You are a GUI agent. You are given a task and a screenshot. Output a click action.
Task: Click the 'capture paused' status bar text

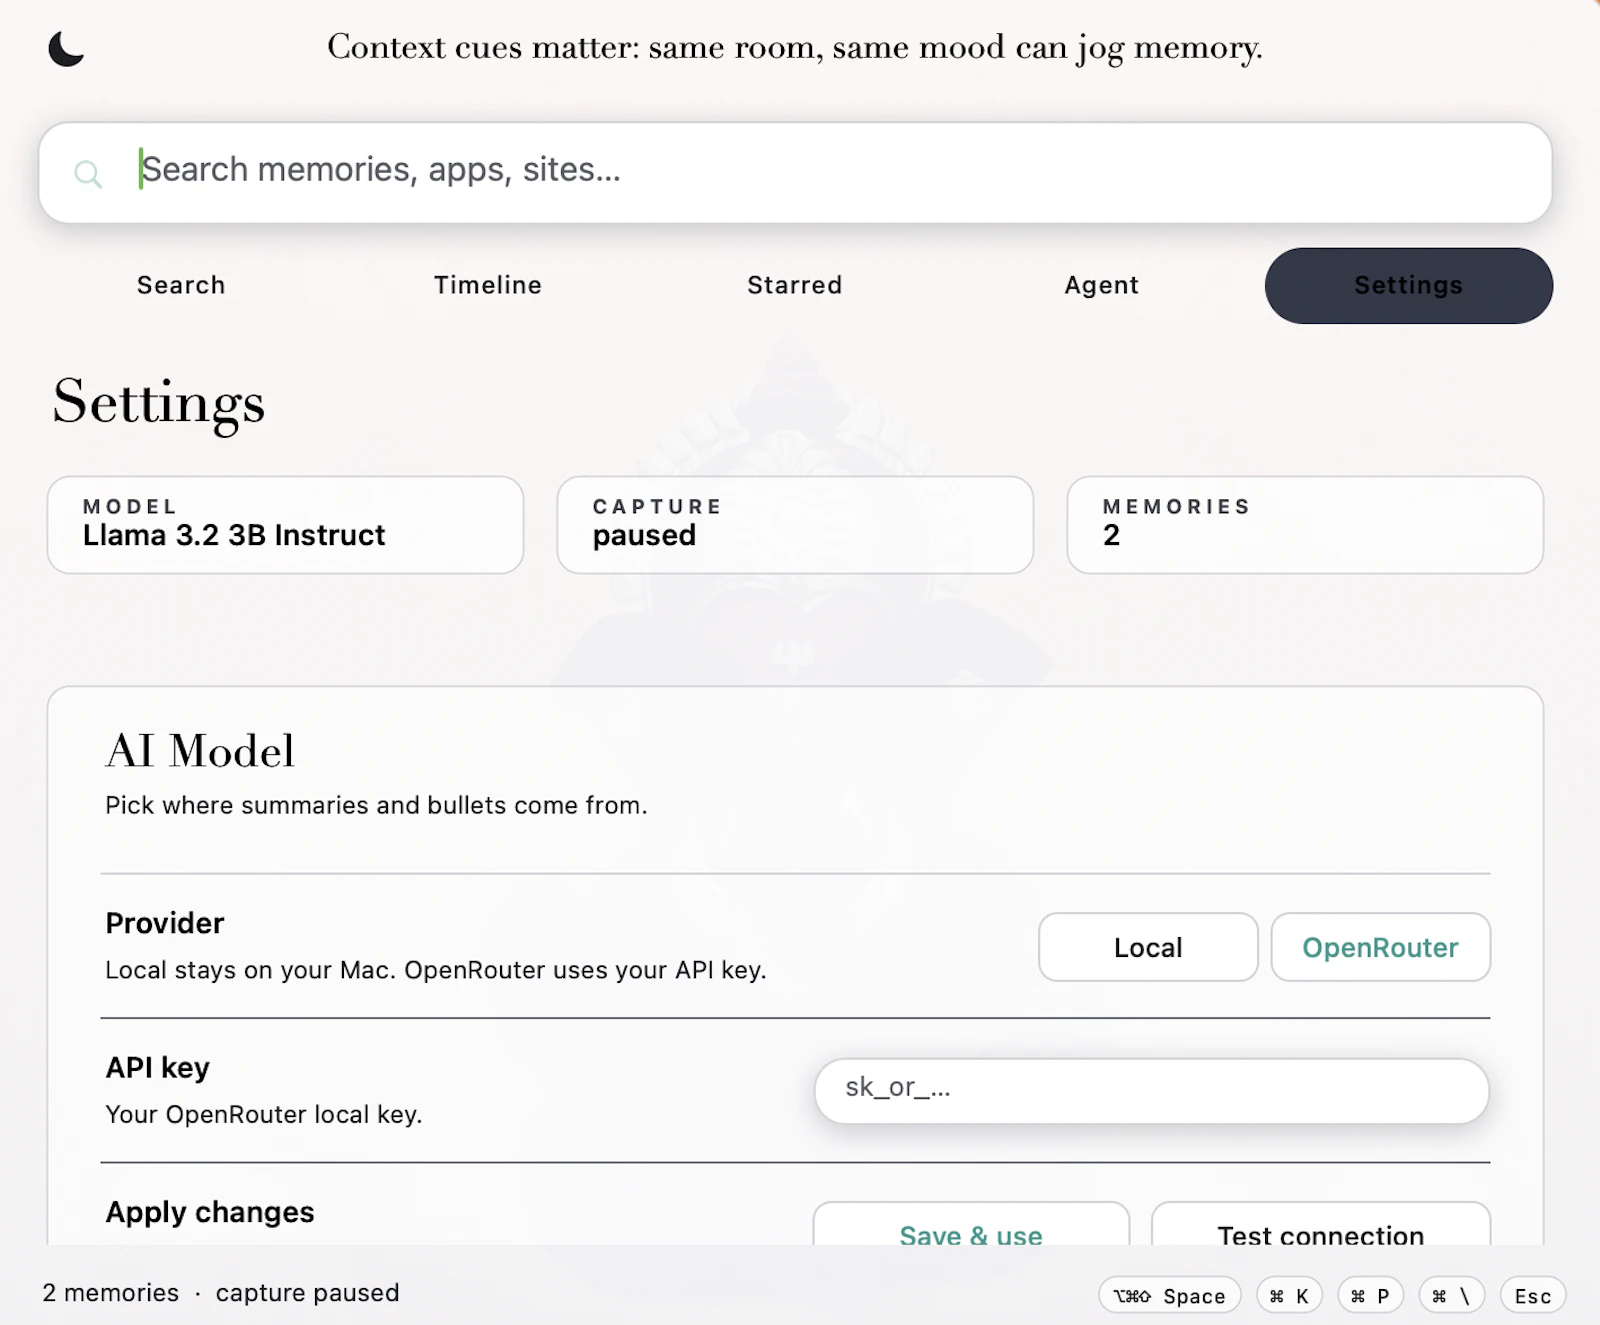click(x=307, y=1293)
